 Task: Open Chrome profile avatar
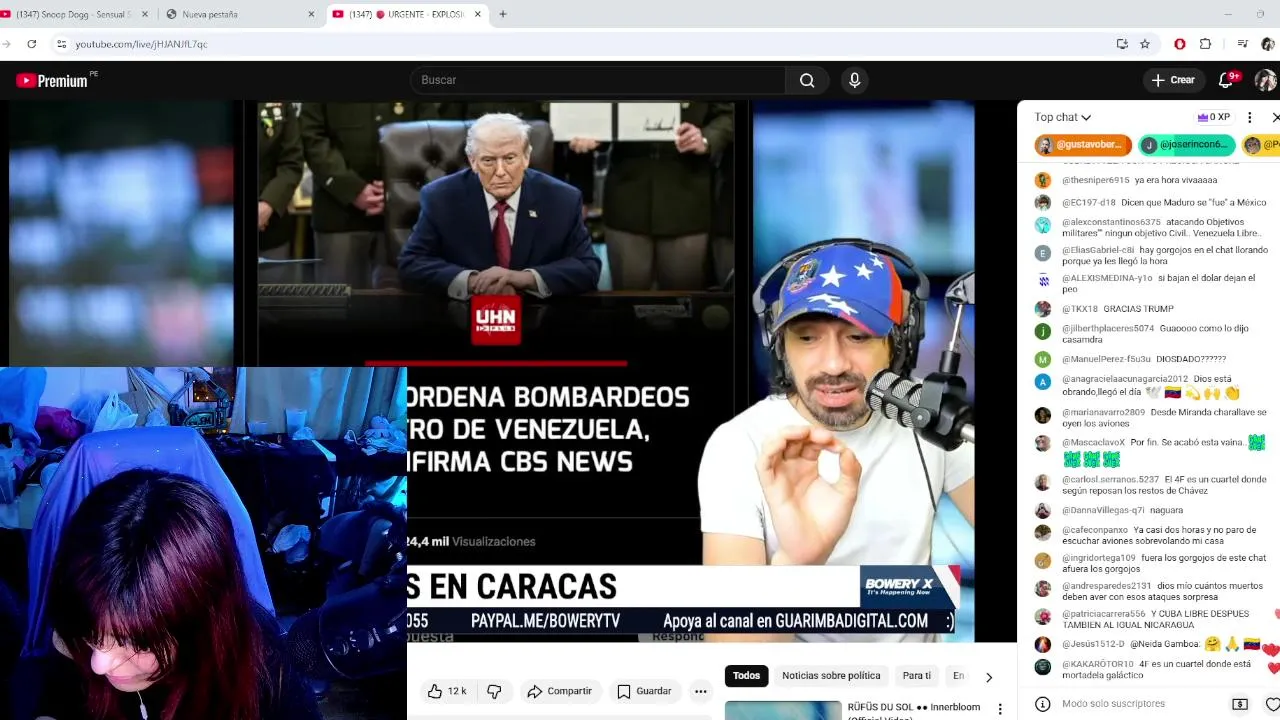point(1268,44)
